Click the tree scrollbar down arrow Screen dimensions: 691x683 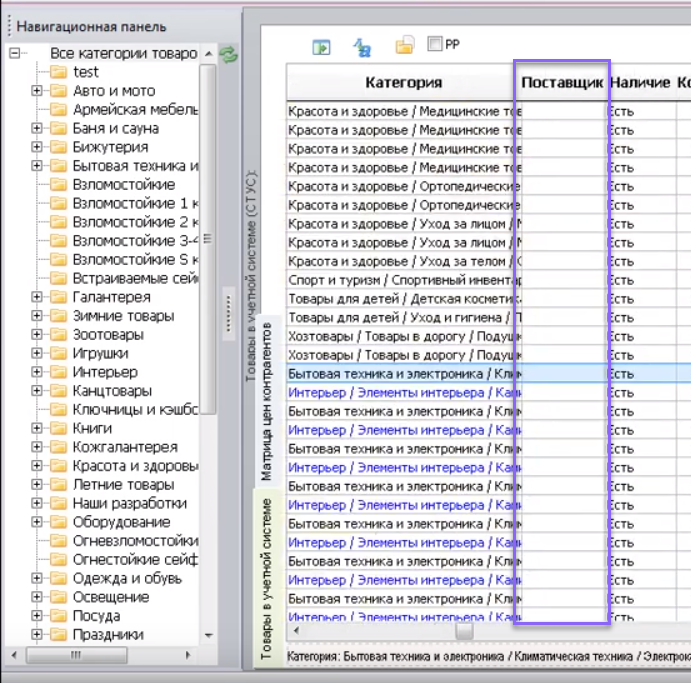tap(208, 635)
